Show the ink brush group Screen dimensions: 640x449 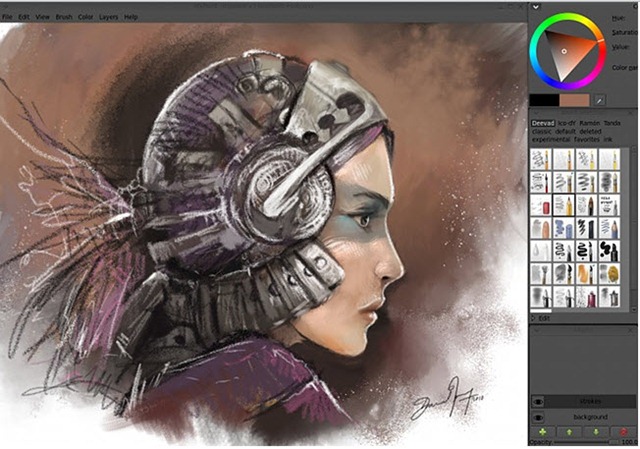tap(608, 140)
